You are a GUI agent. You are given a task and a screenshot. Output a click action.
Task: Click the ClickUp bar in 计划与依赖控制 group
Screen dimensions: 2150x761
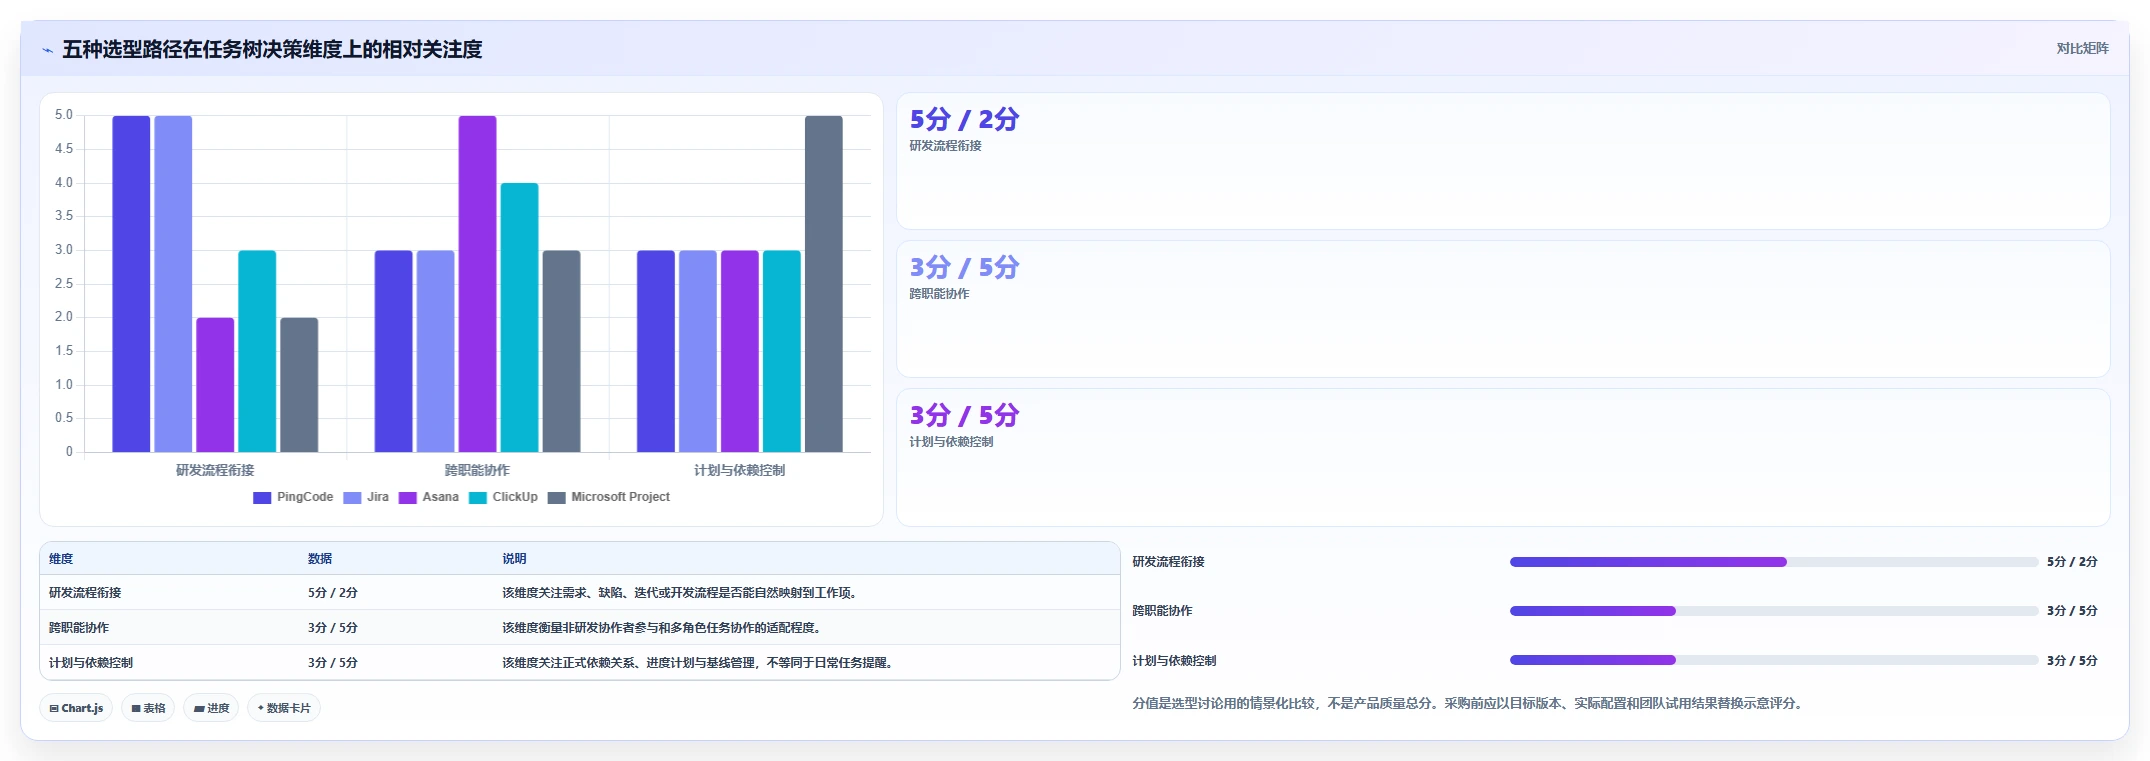[781, 351]
